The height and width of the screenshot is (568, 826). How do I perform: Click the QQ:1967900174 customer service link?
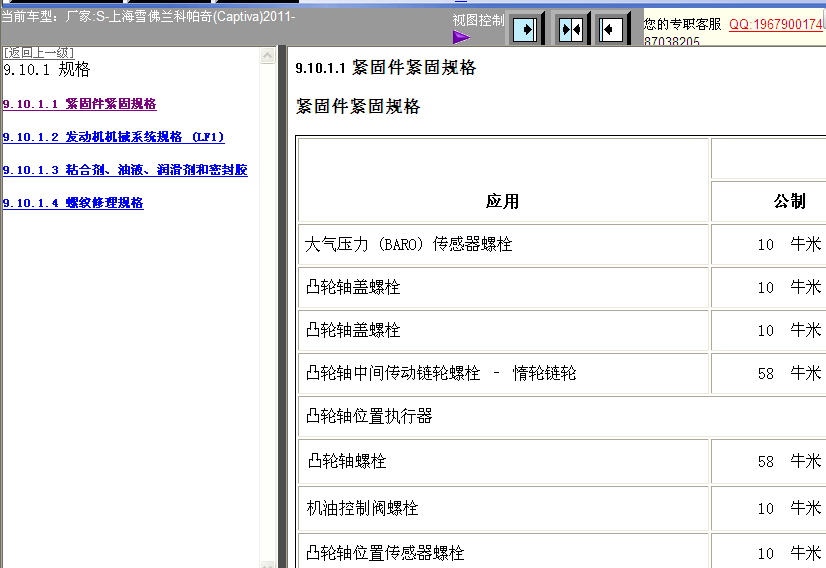tap(775, 24)
